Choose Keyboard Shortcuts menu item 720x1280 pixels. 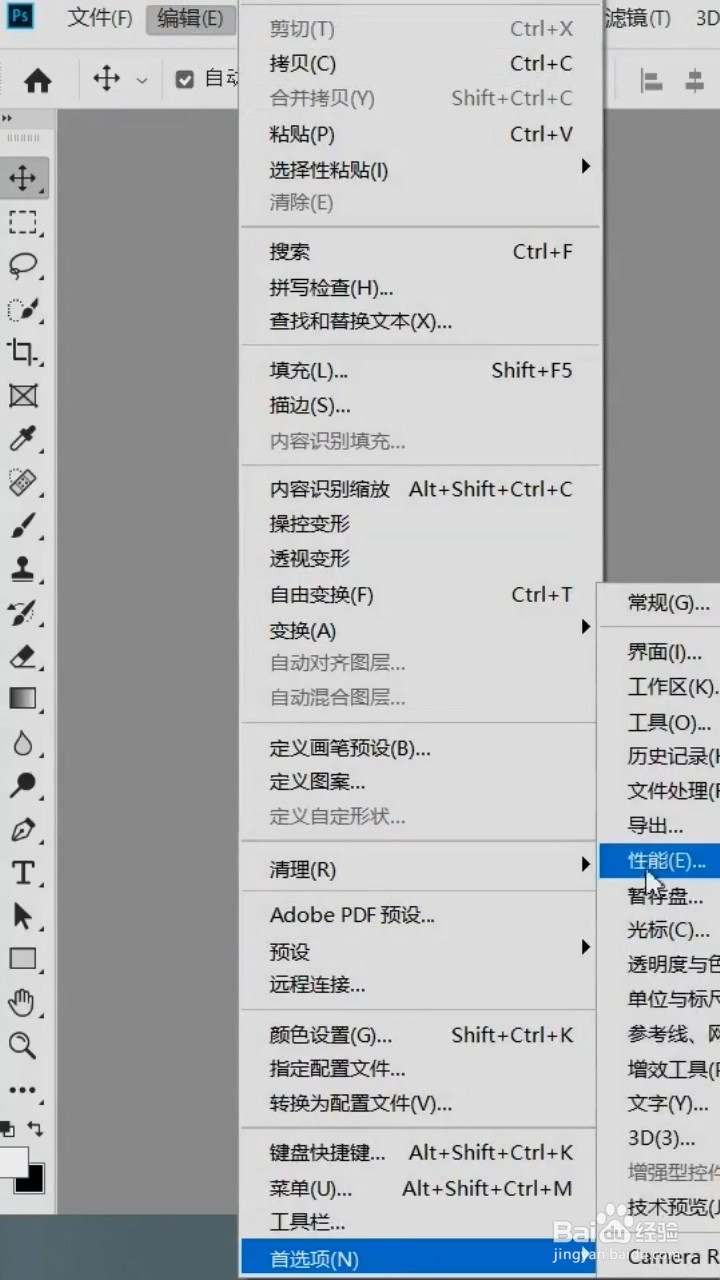click(421, 1153)
